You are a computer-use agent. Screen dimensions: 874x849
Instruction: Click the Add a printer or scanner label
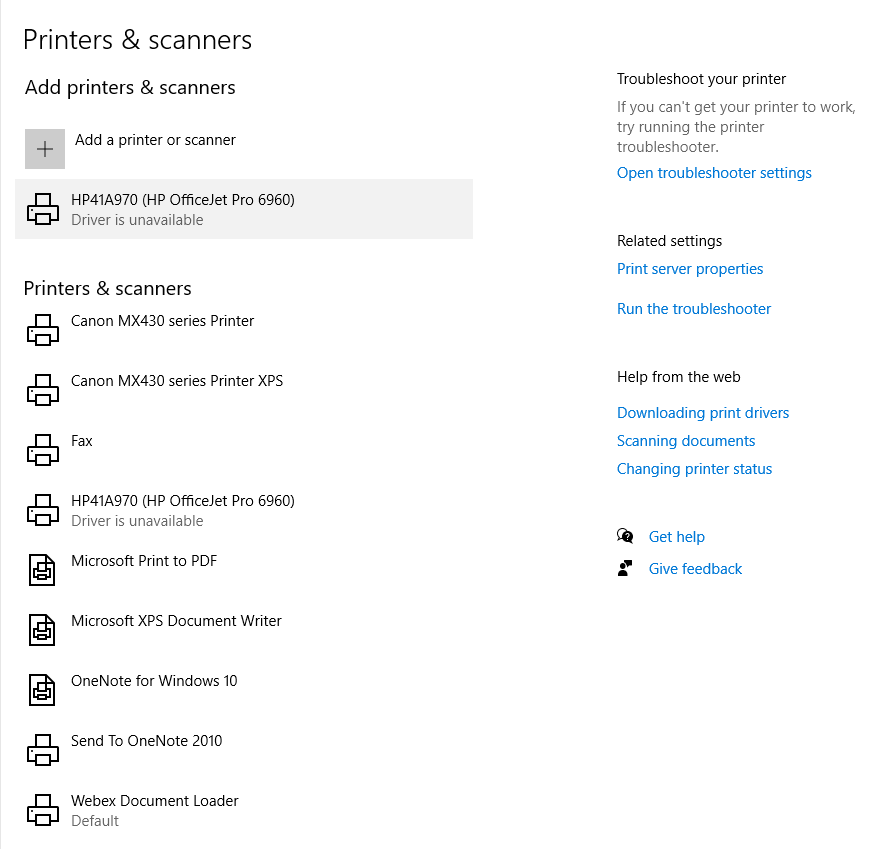pyautogui.click(x=155, y=140)
